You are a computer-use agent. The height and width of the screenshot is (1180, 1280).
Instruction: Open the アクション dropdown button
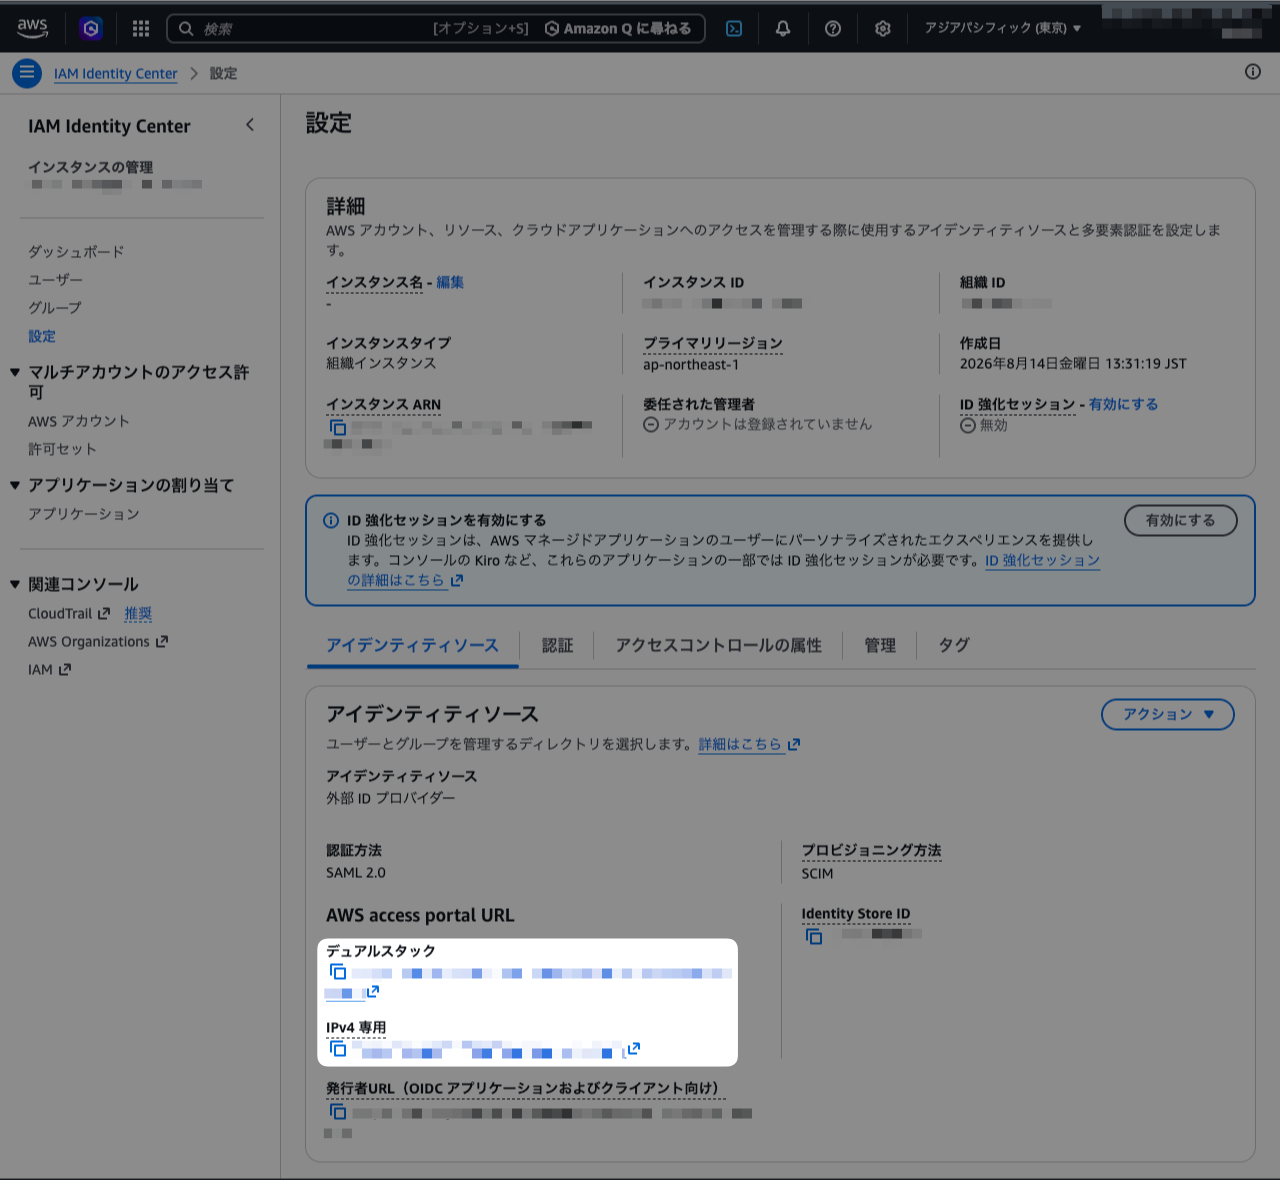click(1168, 714)
